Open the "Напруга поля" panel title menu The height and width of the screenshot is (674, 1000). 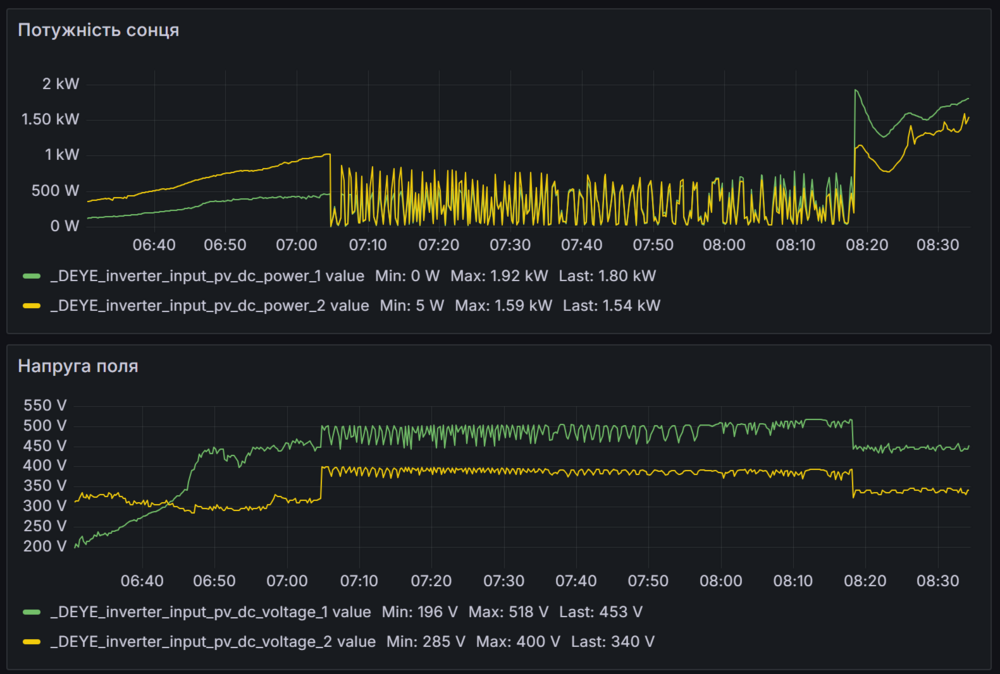(78, 366)
